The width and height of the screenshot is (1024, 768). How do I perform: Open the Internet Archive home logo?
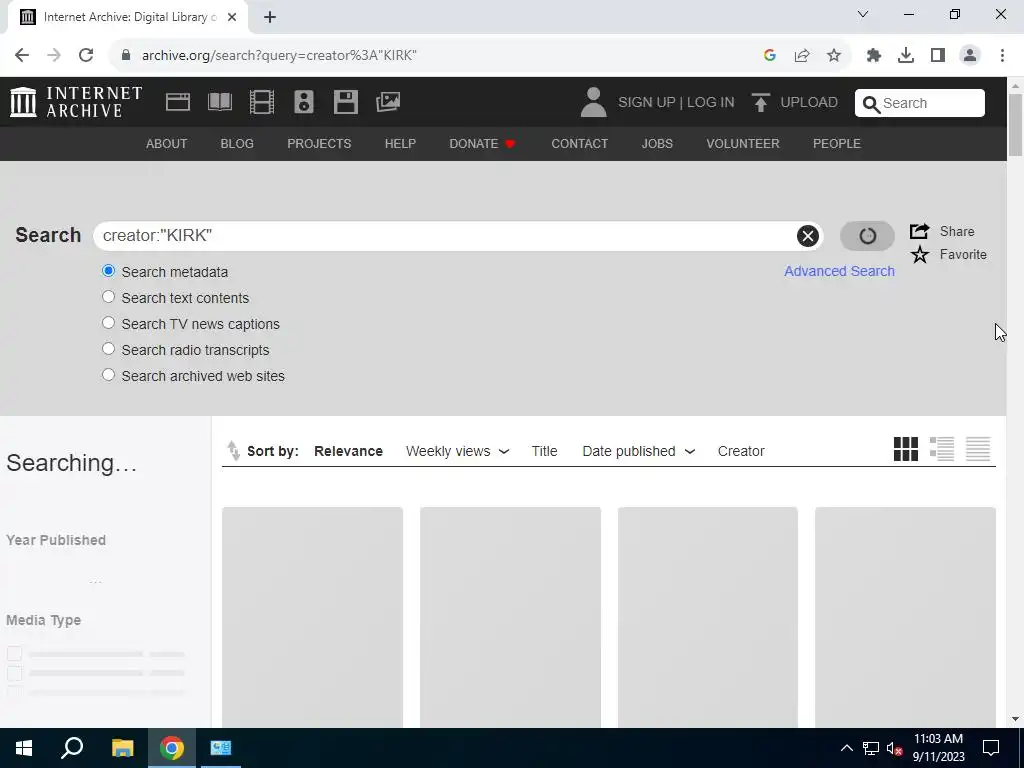point(76,102)
